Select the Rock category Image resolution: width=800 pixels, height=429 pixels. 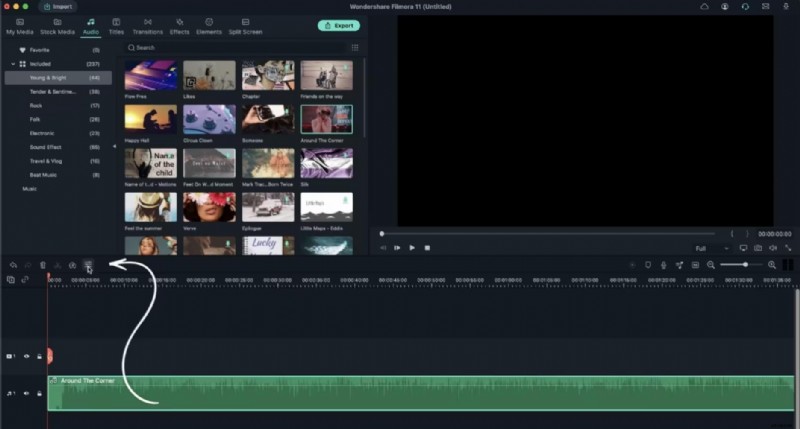coord(58,106)
